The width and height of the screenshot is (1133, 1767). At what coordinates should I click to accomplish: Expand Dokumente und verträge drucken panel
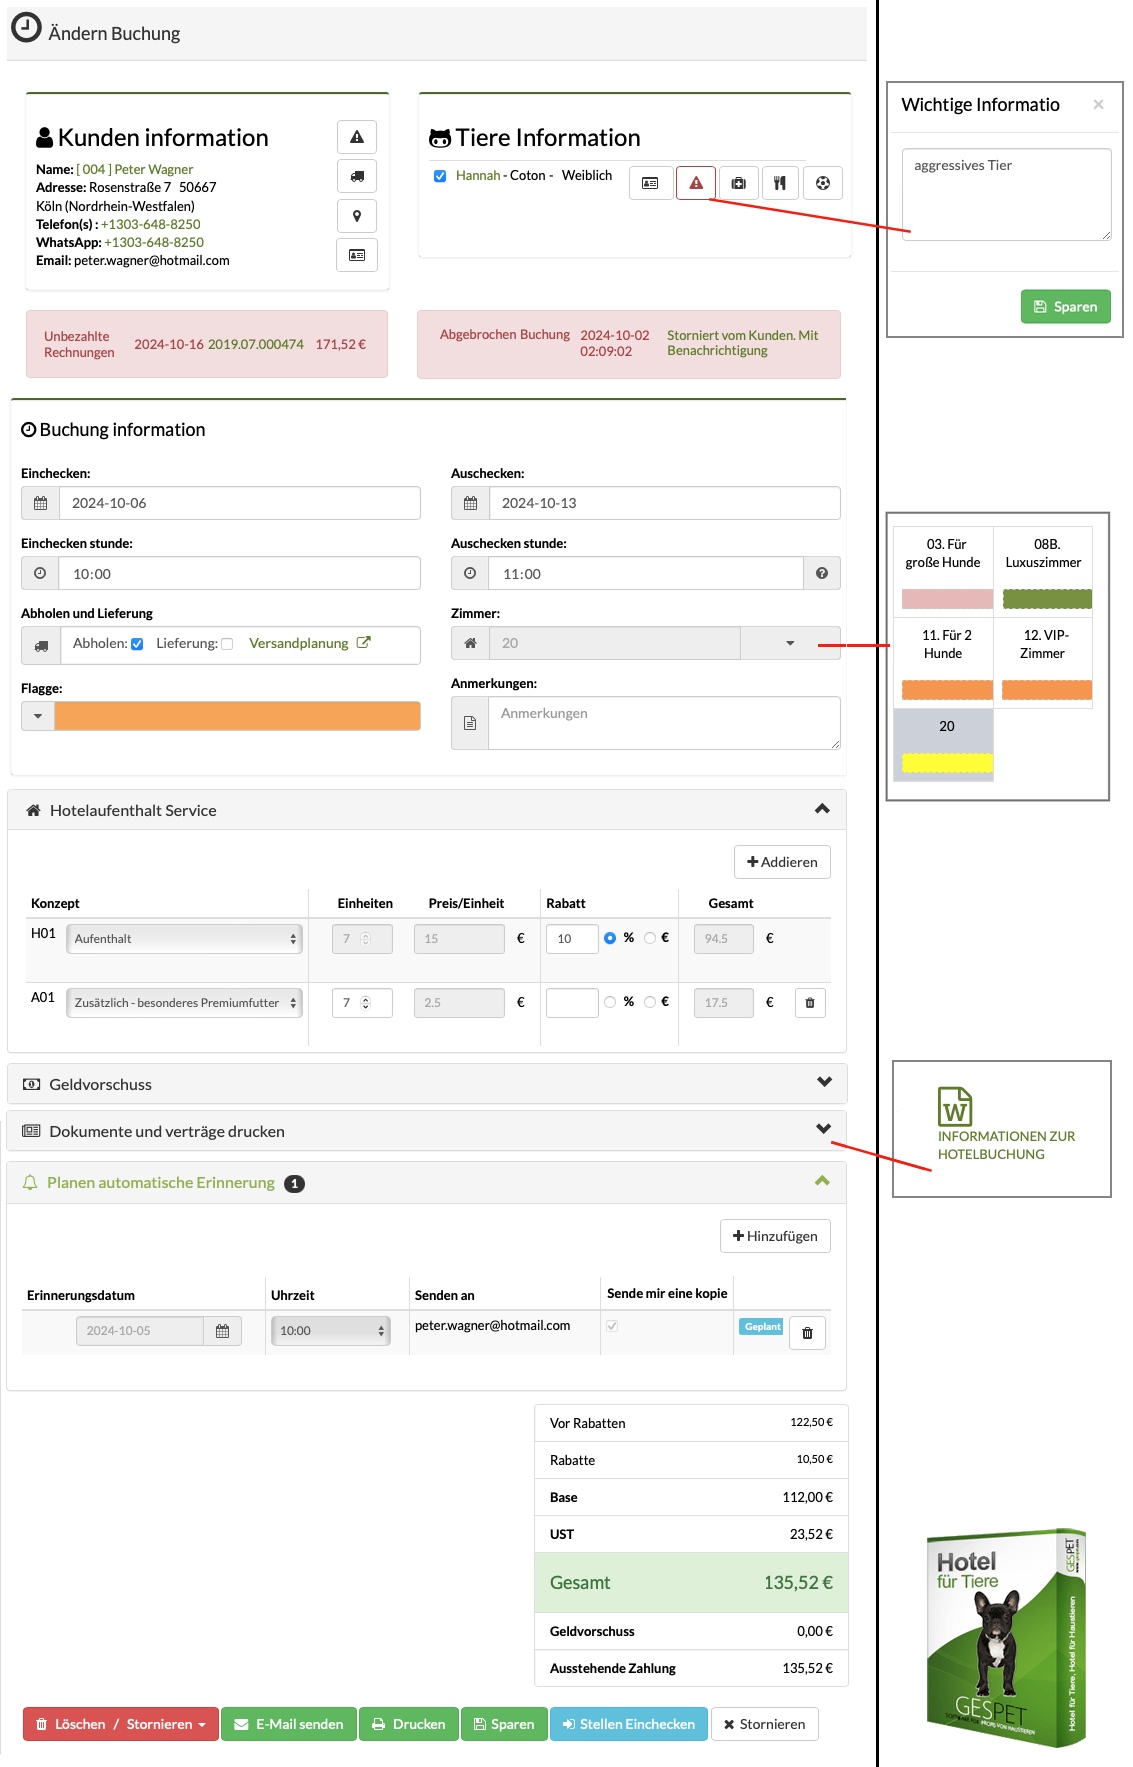click(x=427, y=1131)
